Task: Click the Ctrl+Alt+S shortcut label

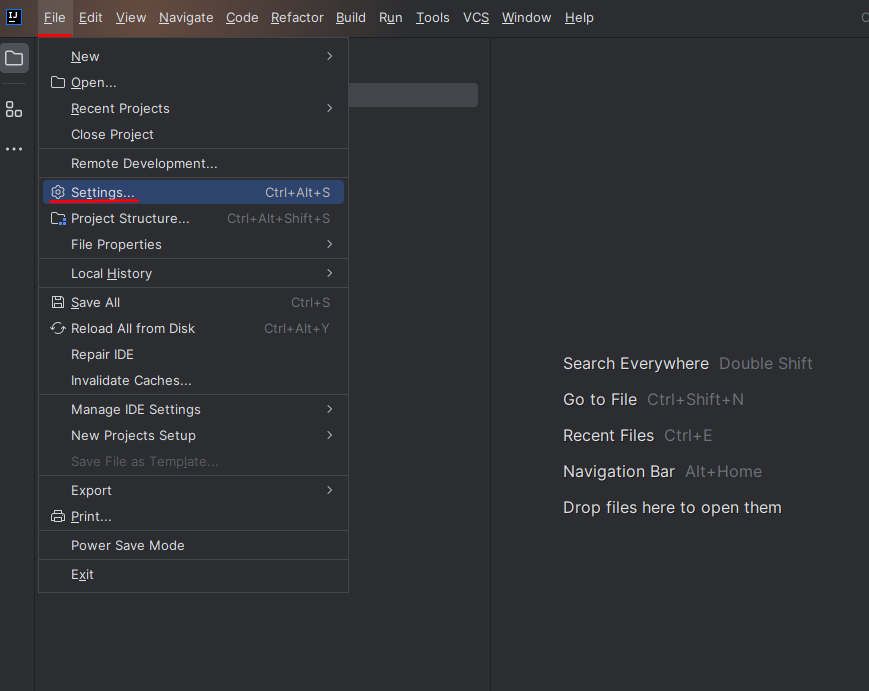Action: [x=298, y=192]
